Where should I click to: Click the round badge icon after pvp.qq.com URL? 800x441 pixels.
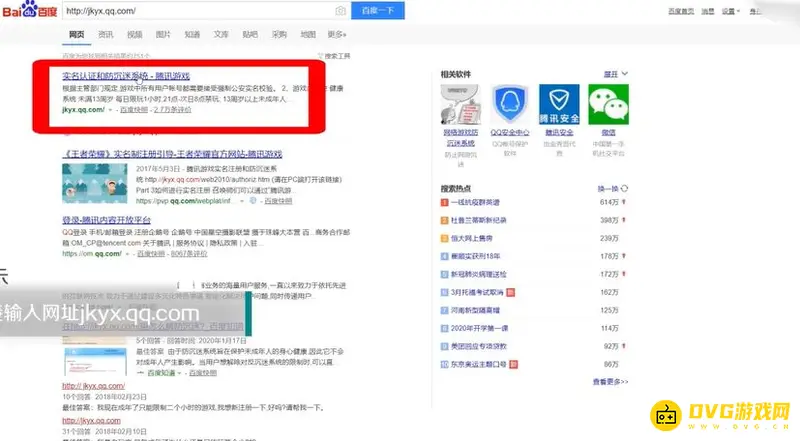click(x=253, y=201)
